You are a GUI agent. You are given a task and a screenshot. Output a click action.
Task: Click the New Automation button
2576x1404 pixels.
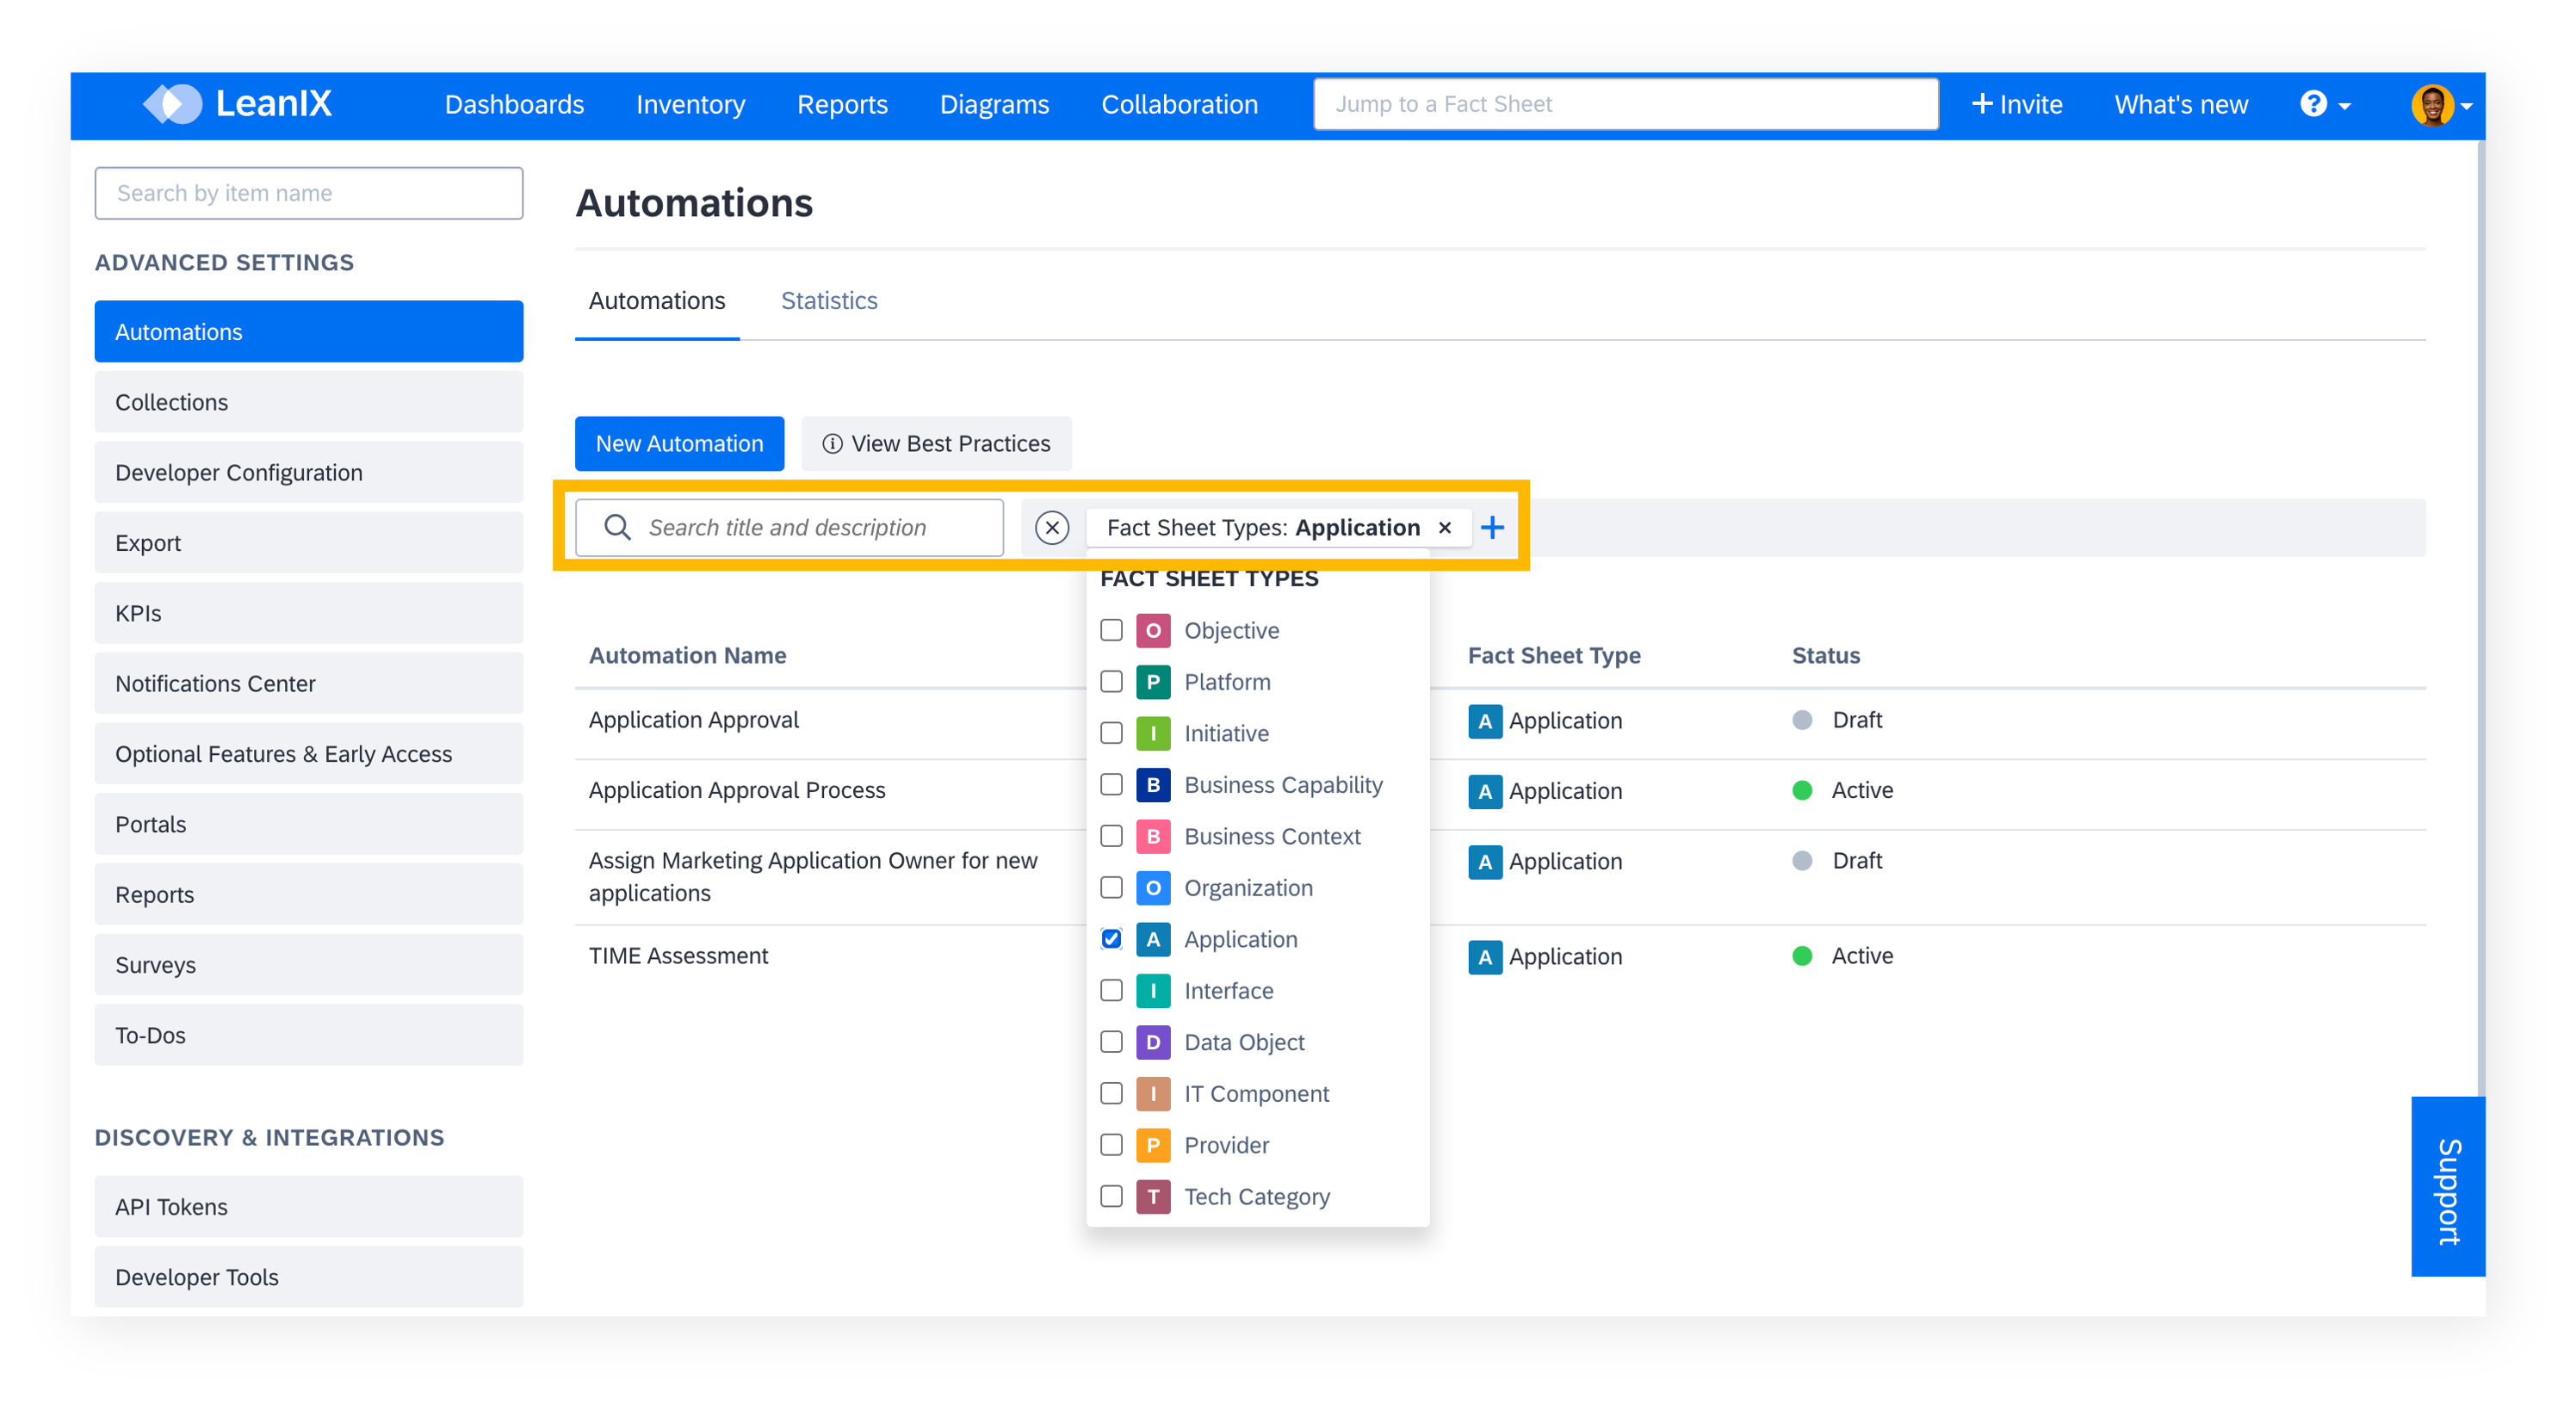pos(679,443)
